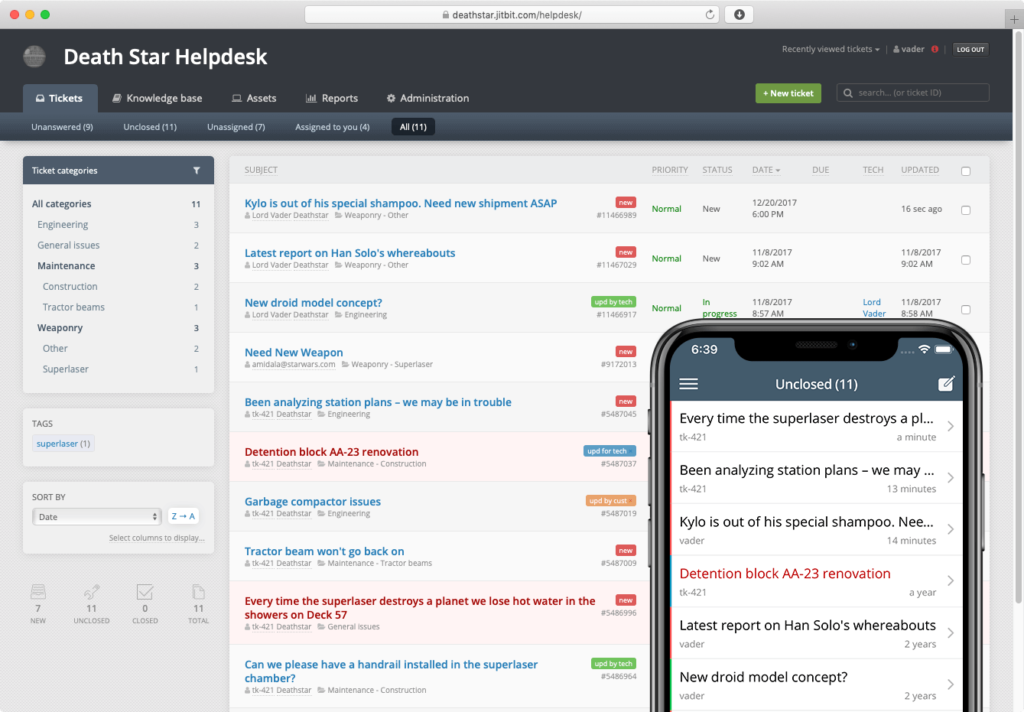Check the select-all checkbox in the ticket header
The image size is (1024, 712).
(x=966, y=170)
